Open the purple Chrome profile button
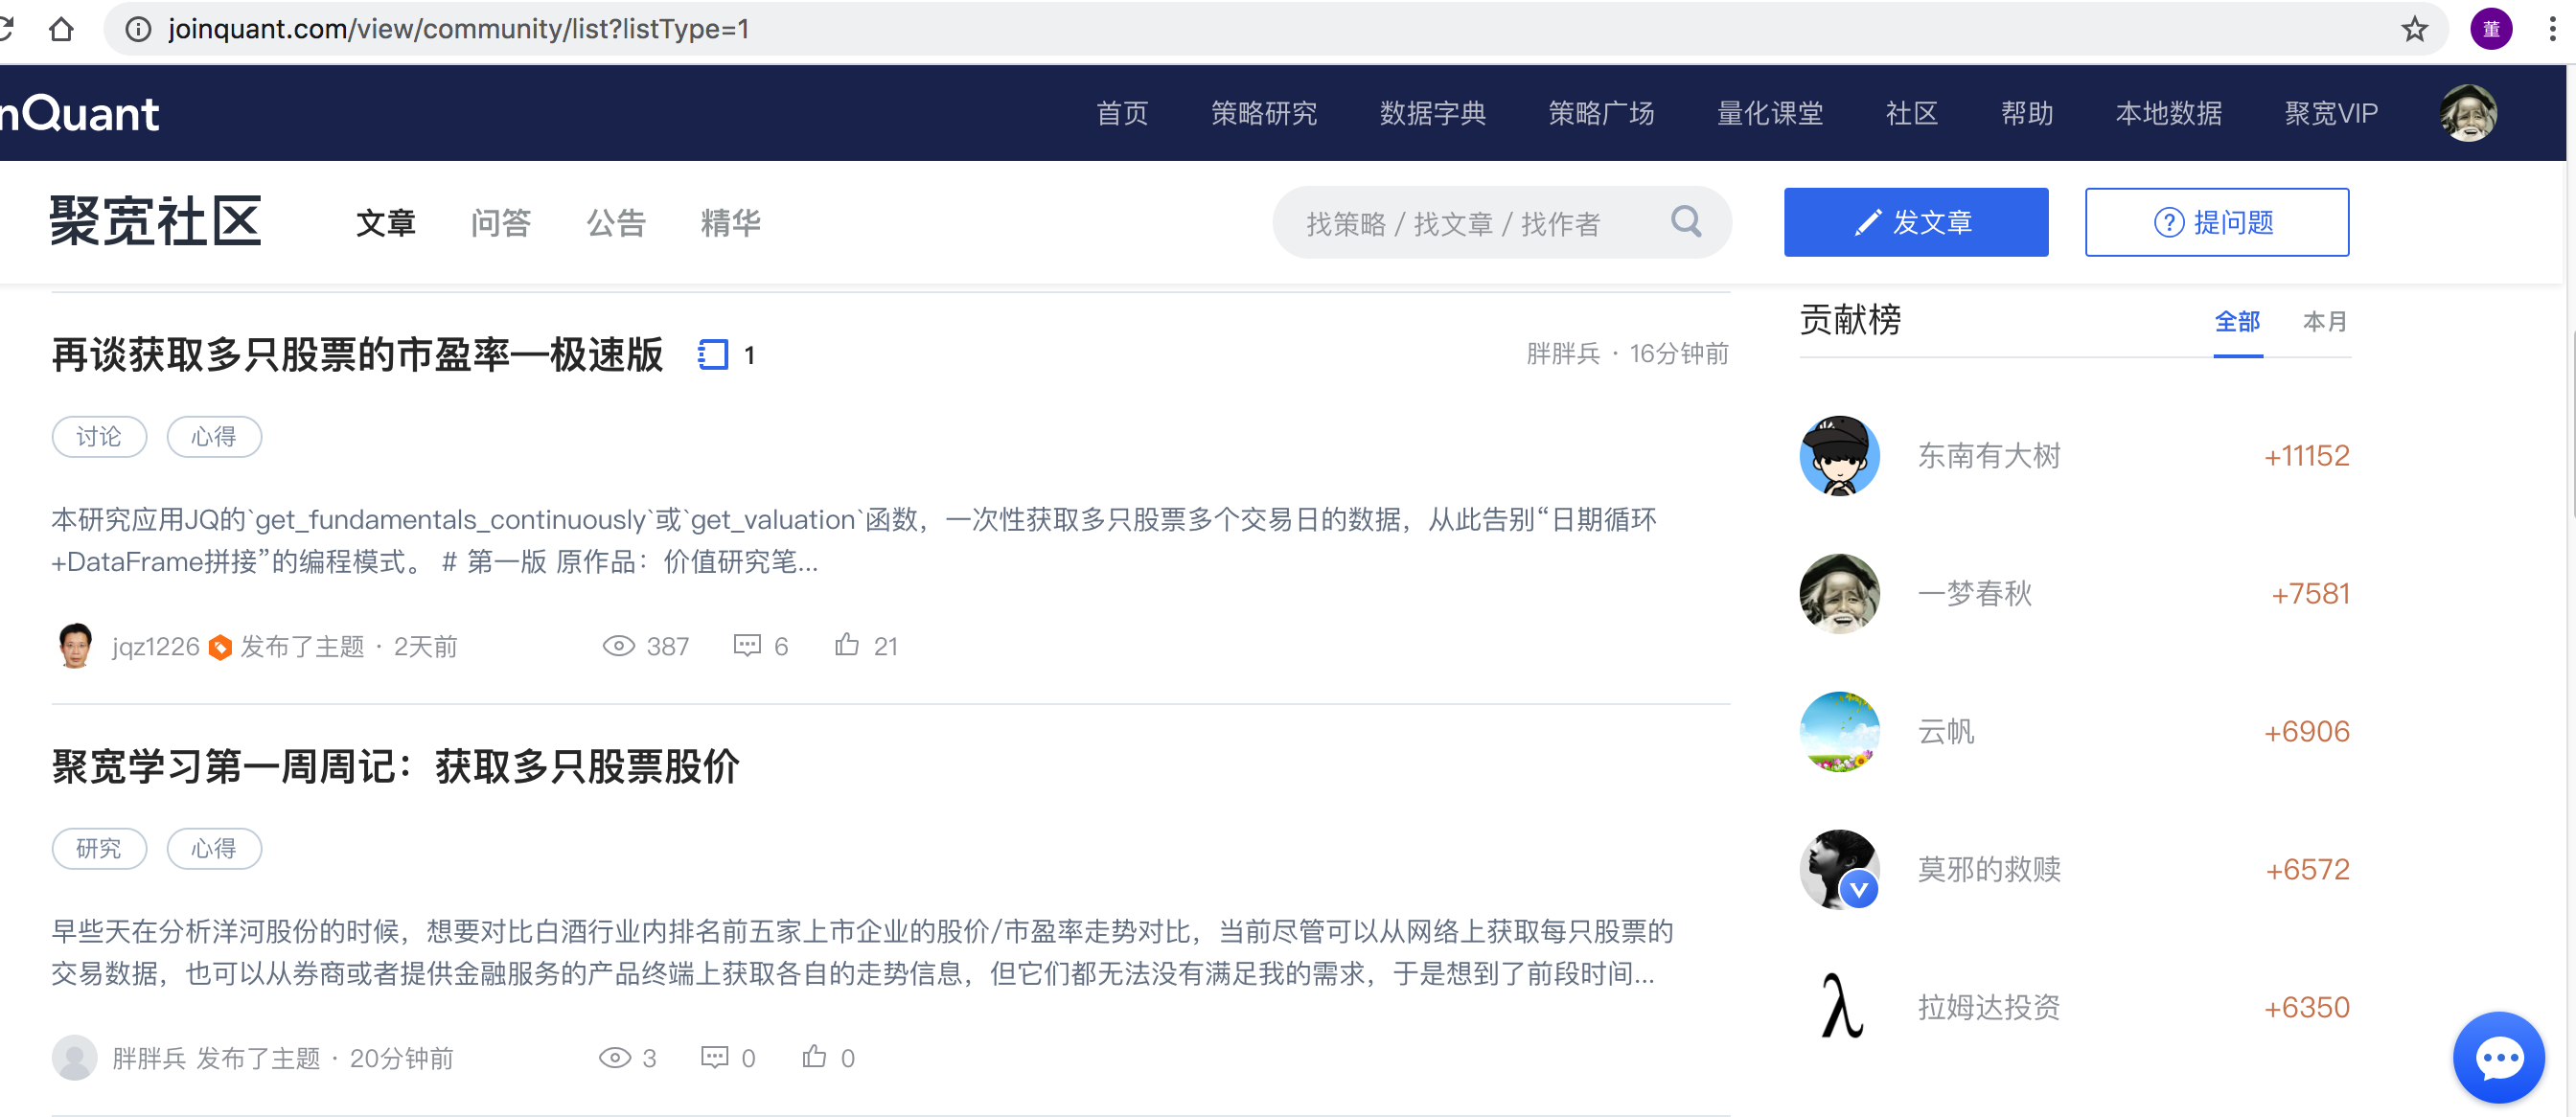 [2491, 29]
